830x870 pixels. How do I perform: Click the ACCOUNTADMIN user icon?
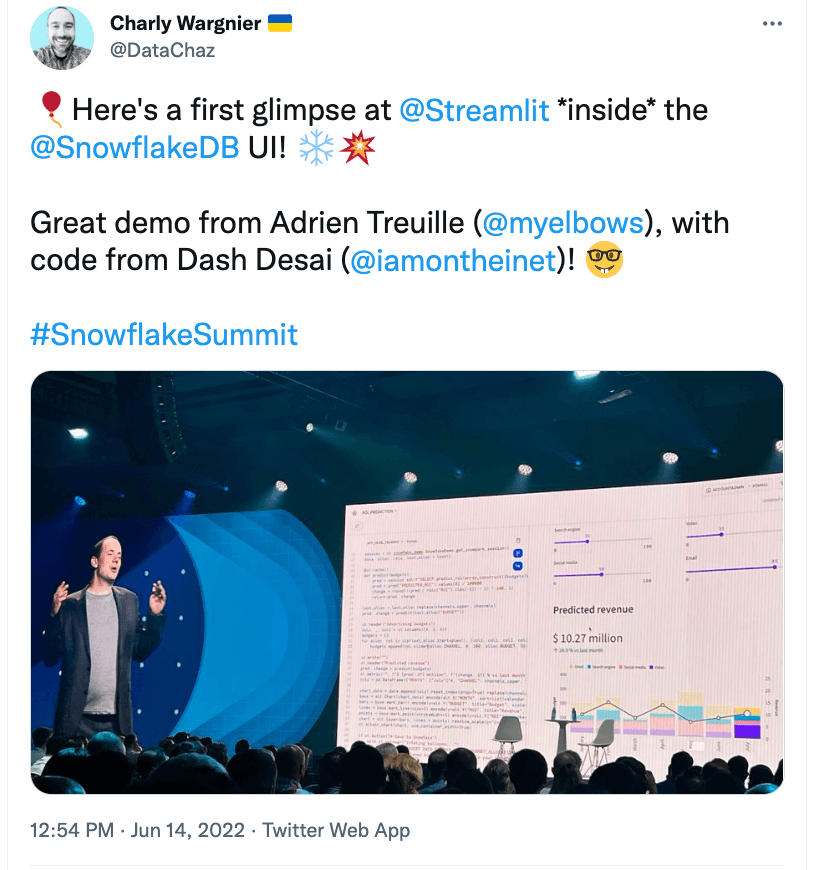point(708,489)
